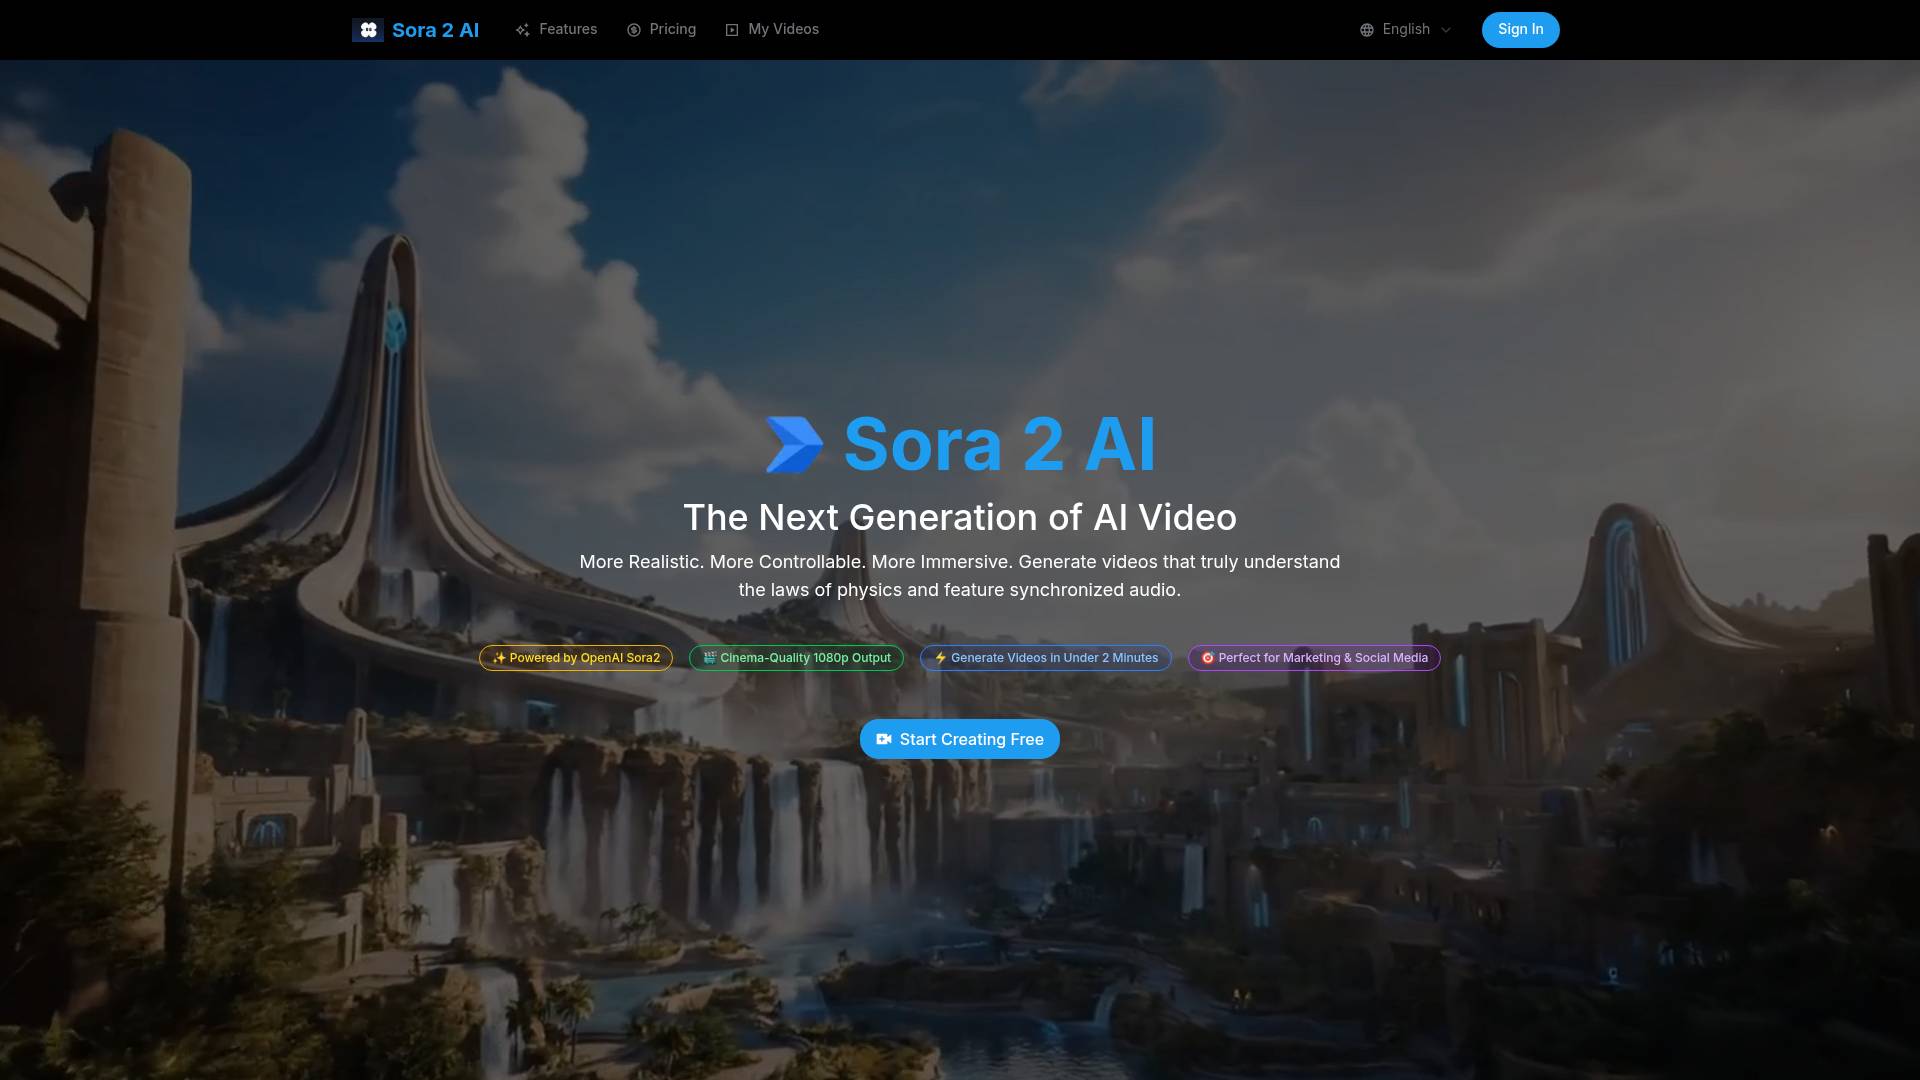Click the play icon beside My Videos
This screenshot has height=1080, width=1920.
732,30
